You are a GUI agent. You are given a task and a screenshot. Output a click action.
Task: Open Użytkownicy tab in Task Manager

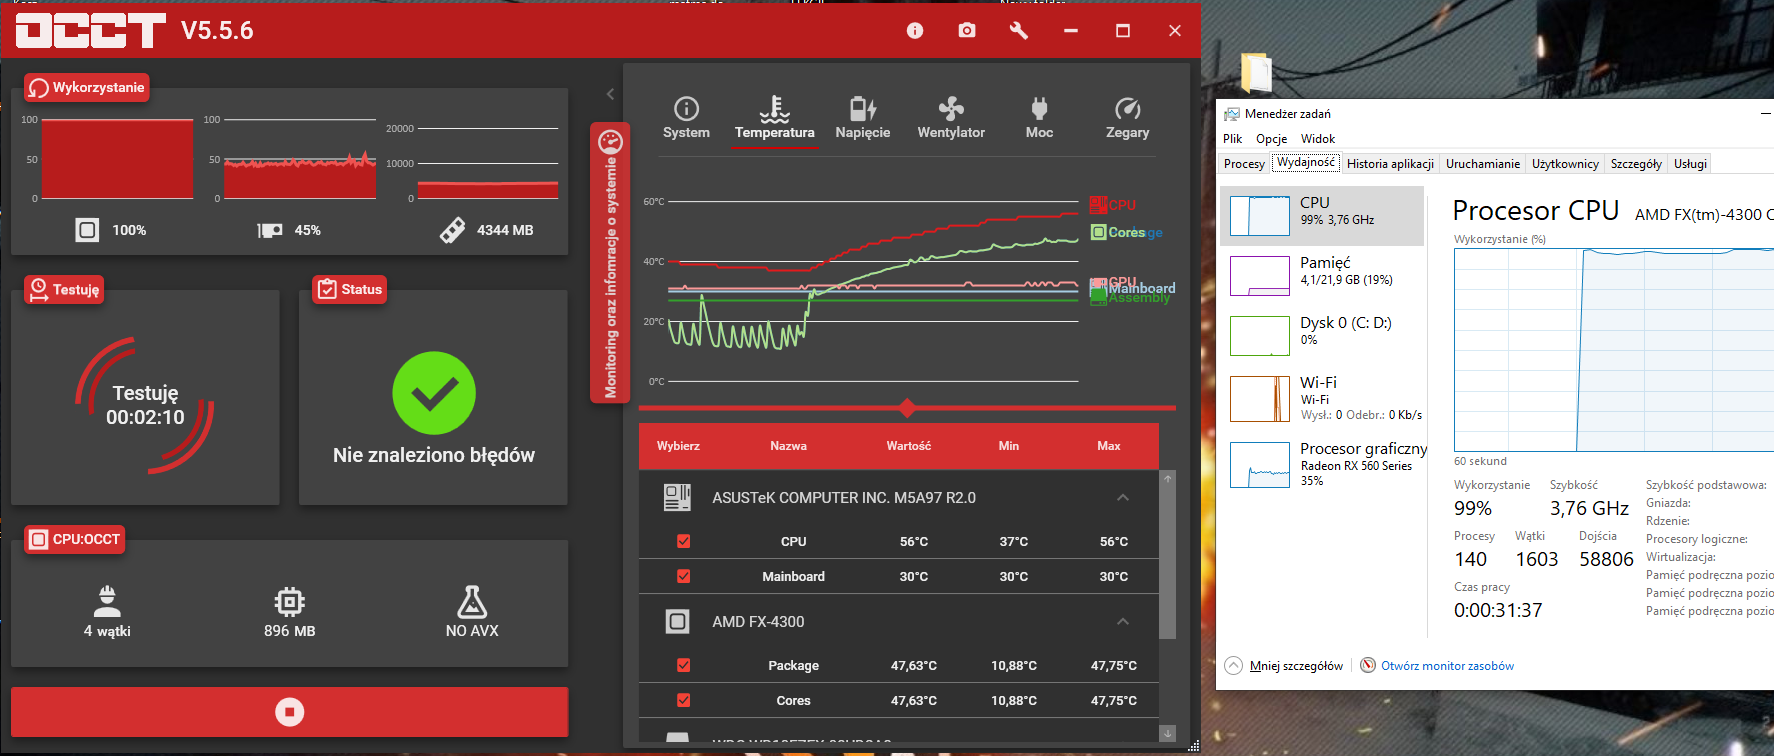click(x=1565, y=163)
